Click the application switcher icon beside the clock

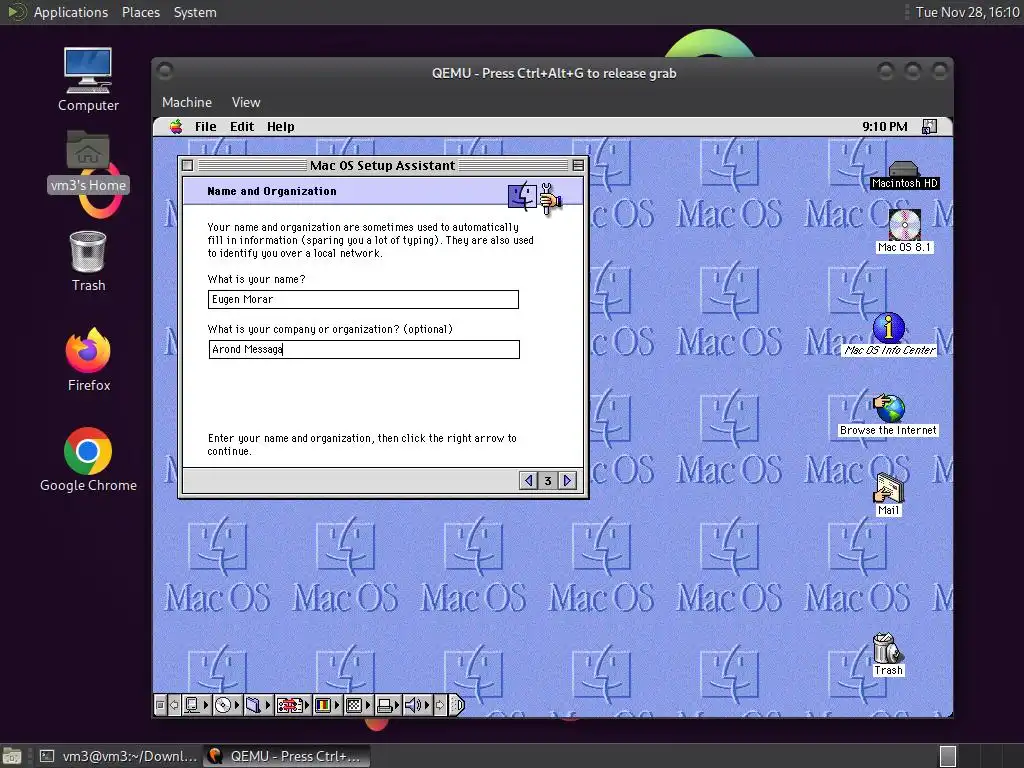929,127
